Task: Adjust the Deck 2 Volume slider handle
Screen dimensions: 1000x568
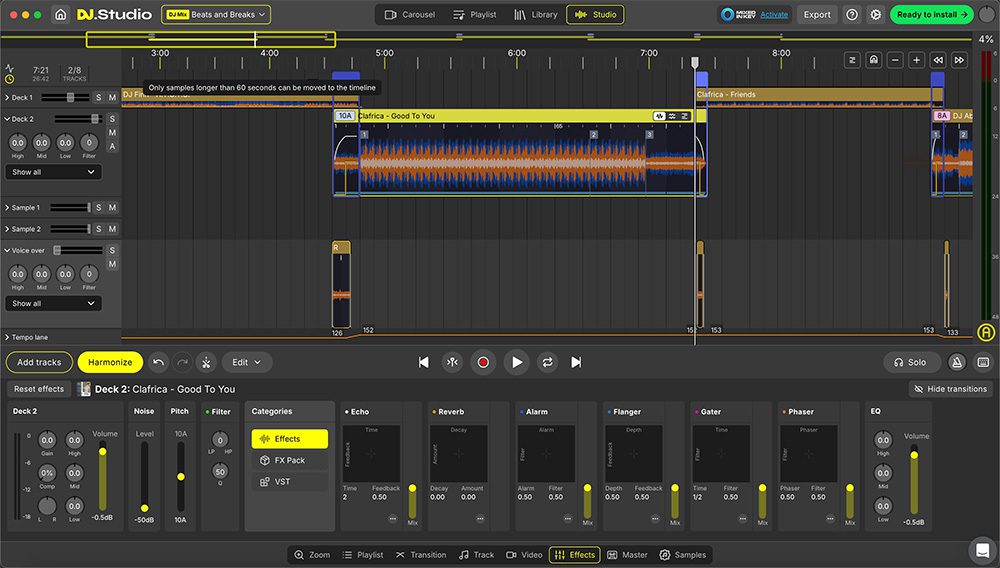Action: [102, 451]
